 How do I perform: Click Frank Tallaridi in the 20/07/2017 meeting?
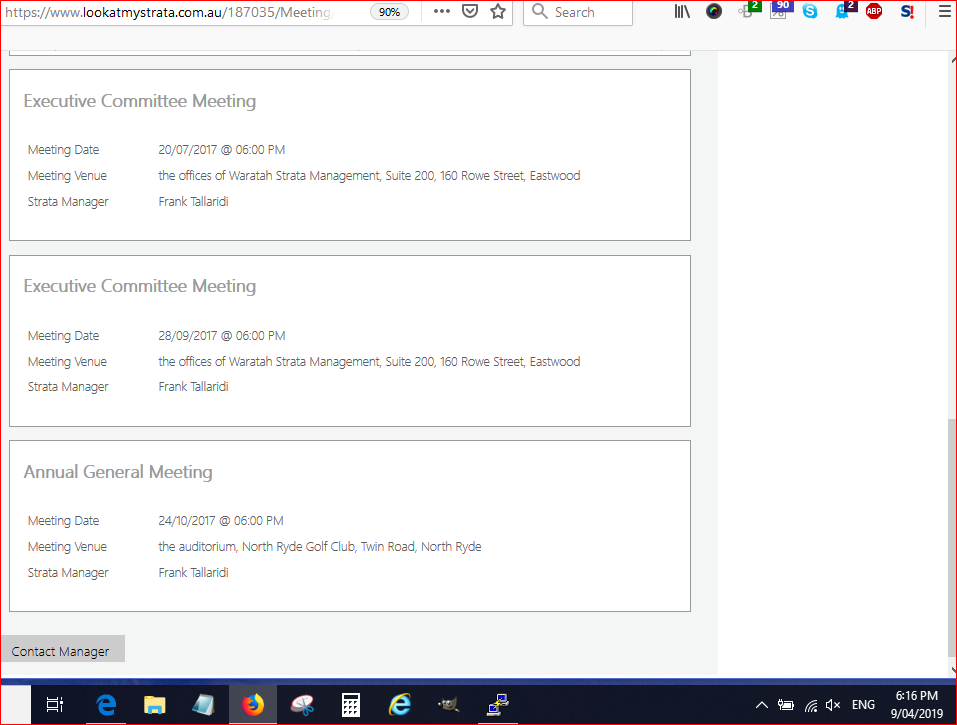pyautogui.click(x=193, y=201)
